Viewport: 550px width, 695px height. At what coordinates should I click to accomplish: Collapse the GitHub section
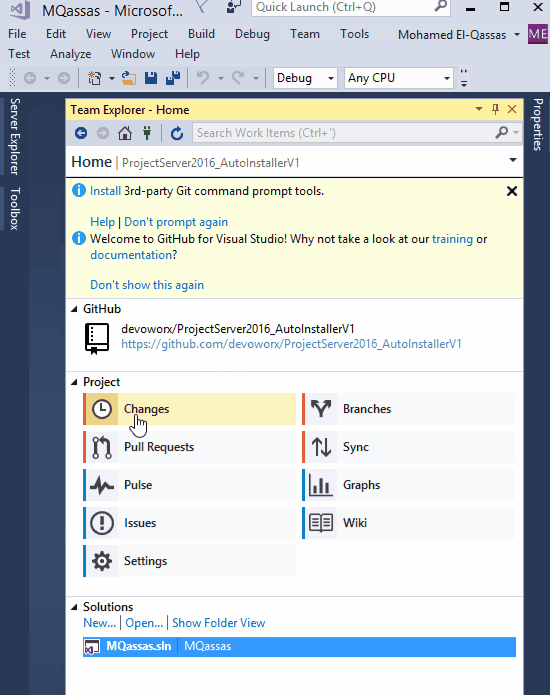tap(74, 309)
